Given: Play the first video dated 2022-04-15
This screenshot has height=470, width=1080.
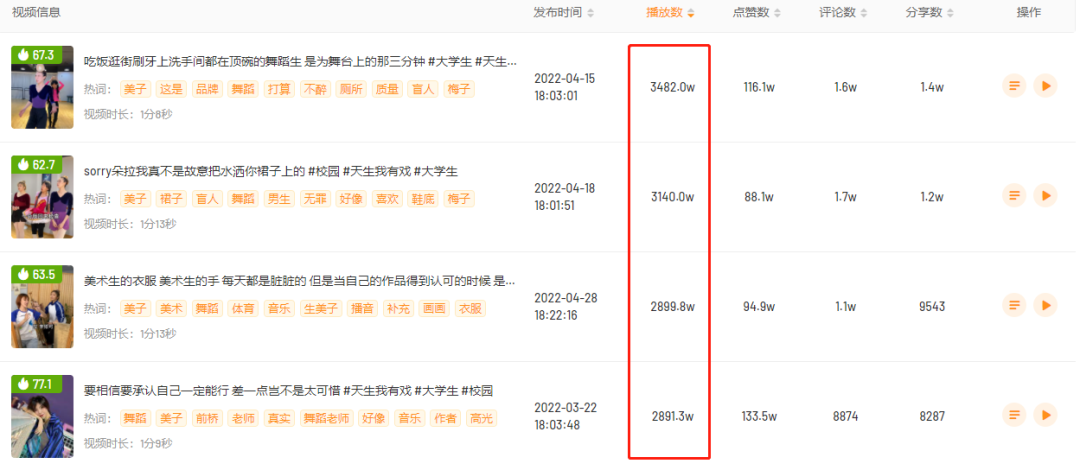Looking at the screenshot, I should (x=1044, y=87).
